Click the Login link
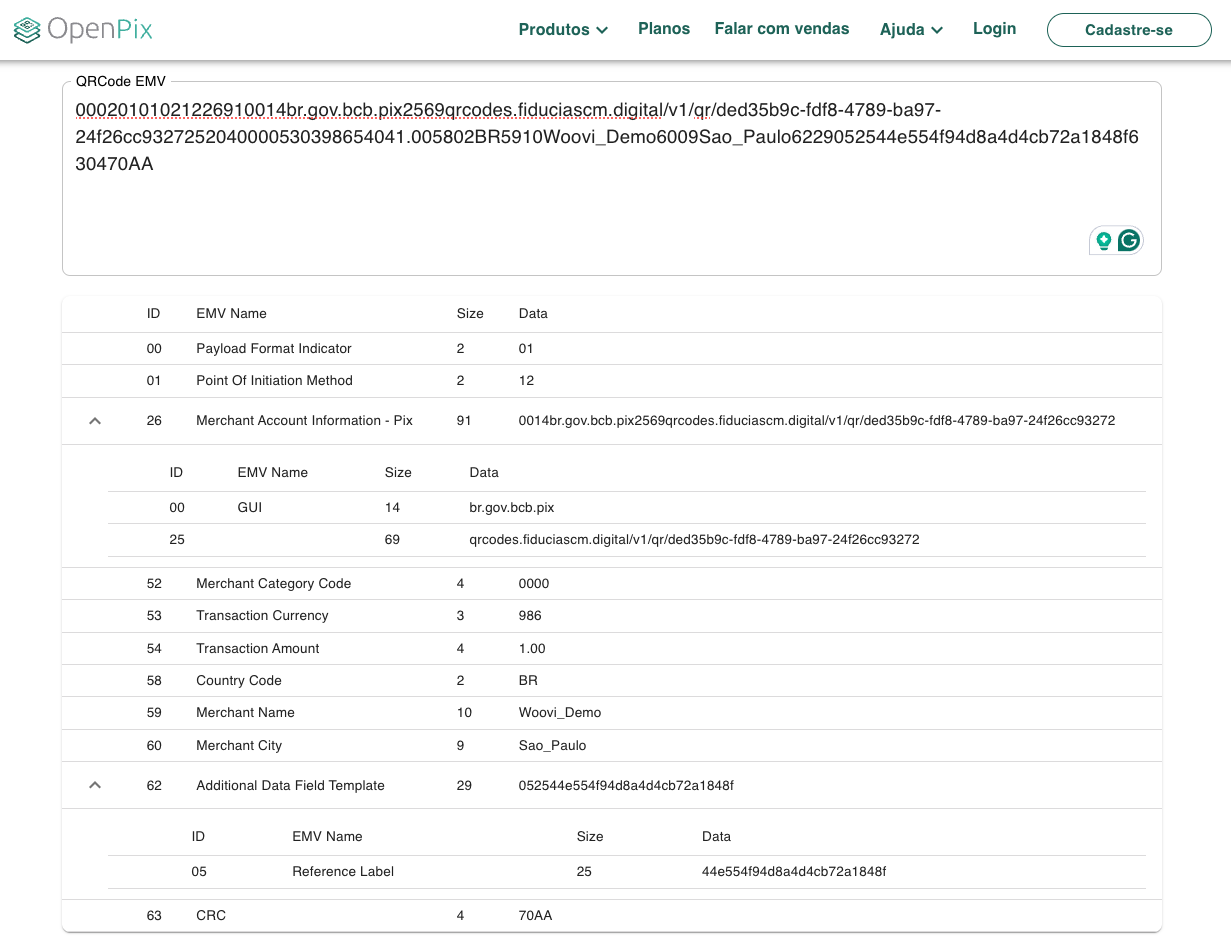Screen dimensions: 1231x940 tap(994, 29)
